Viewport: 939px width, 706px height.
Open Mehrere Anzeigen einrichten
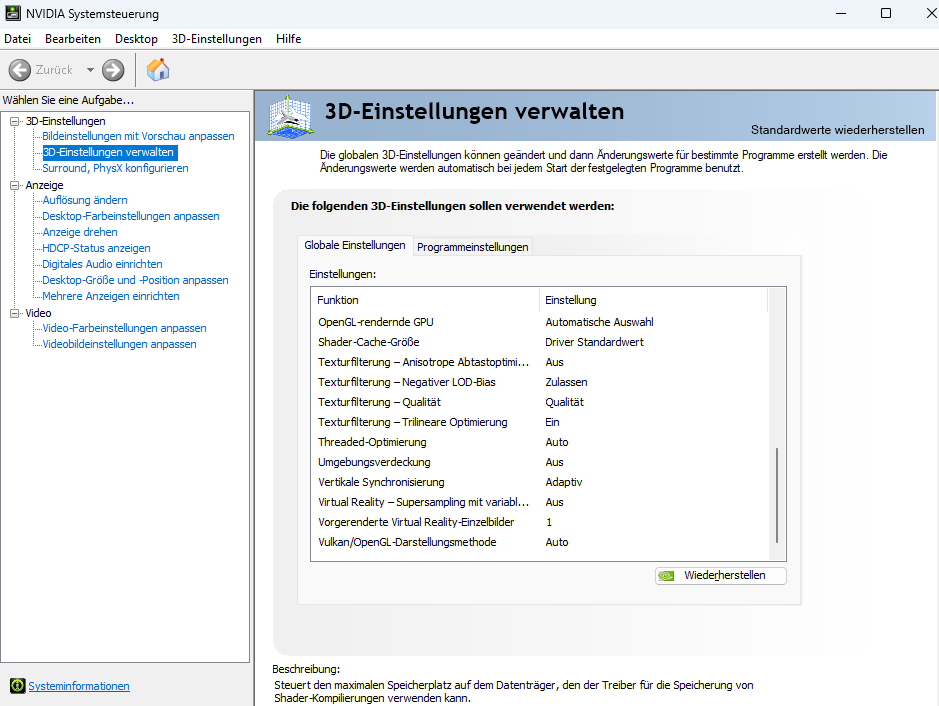coord(110,296)
